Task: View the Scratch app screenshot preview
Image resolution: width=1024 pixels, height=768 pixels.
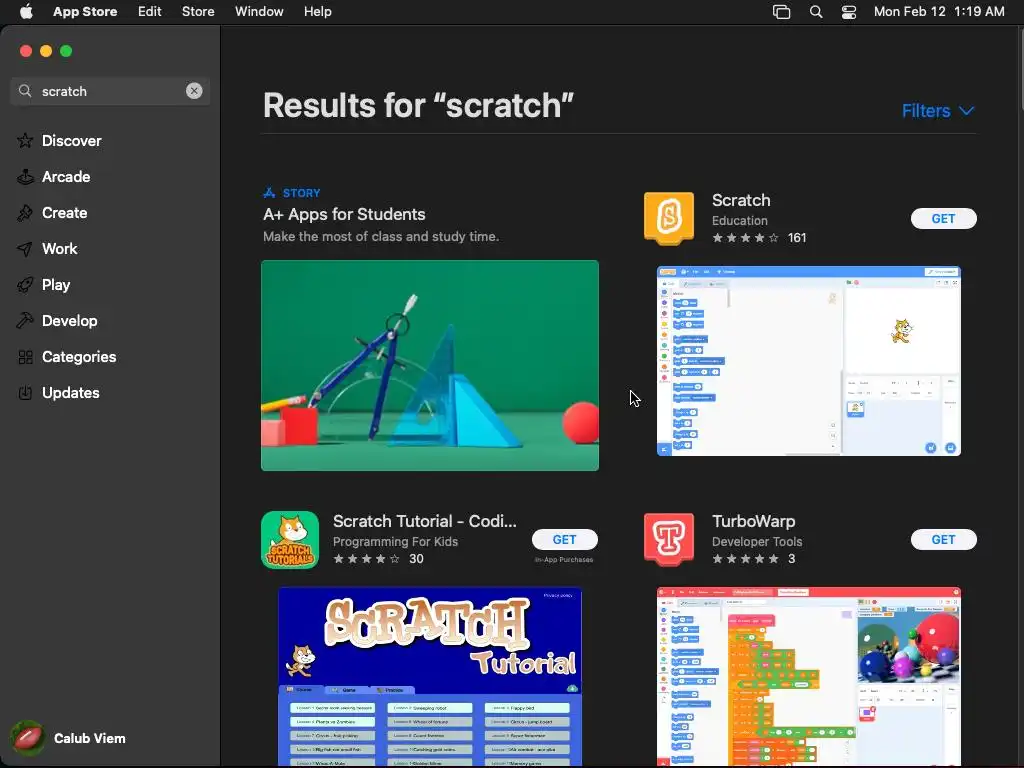Action: point(808,361)
